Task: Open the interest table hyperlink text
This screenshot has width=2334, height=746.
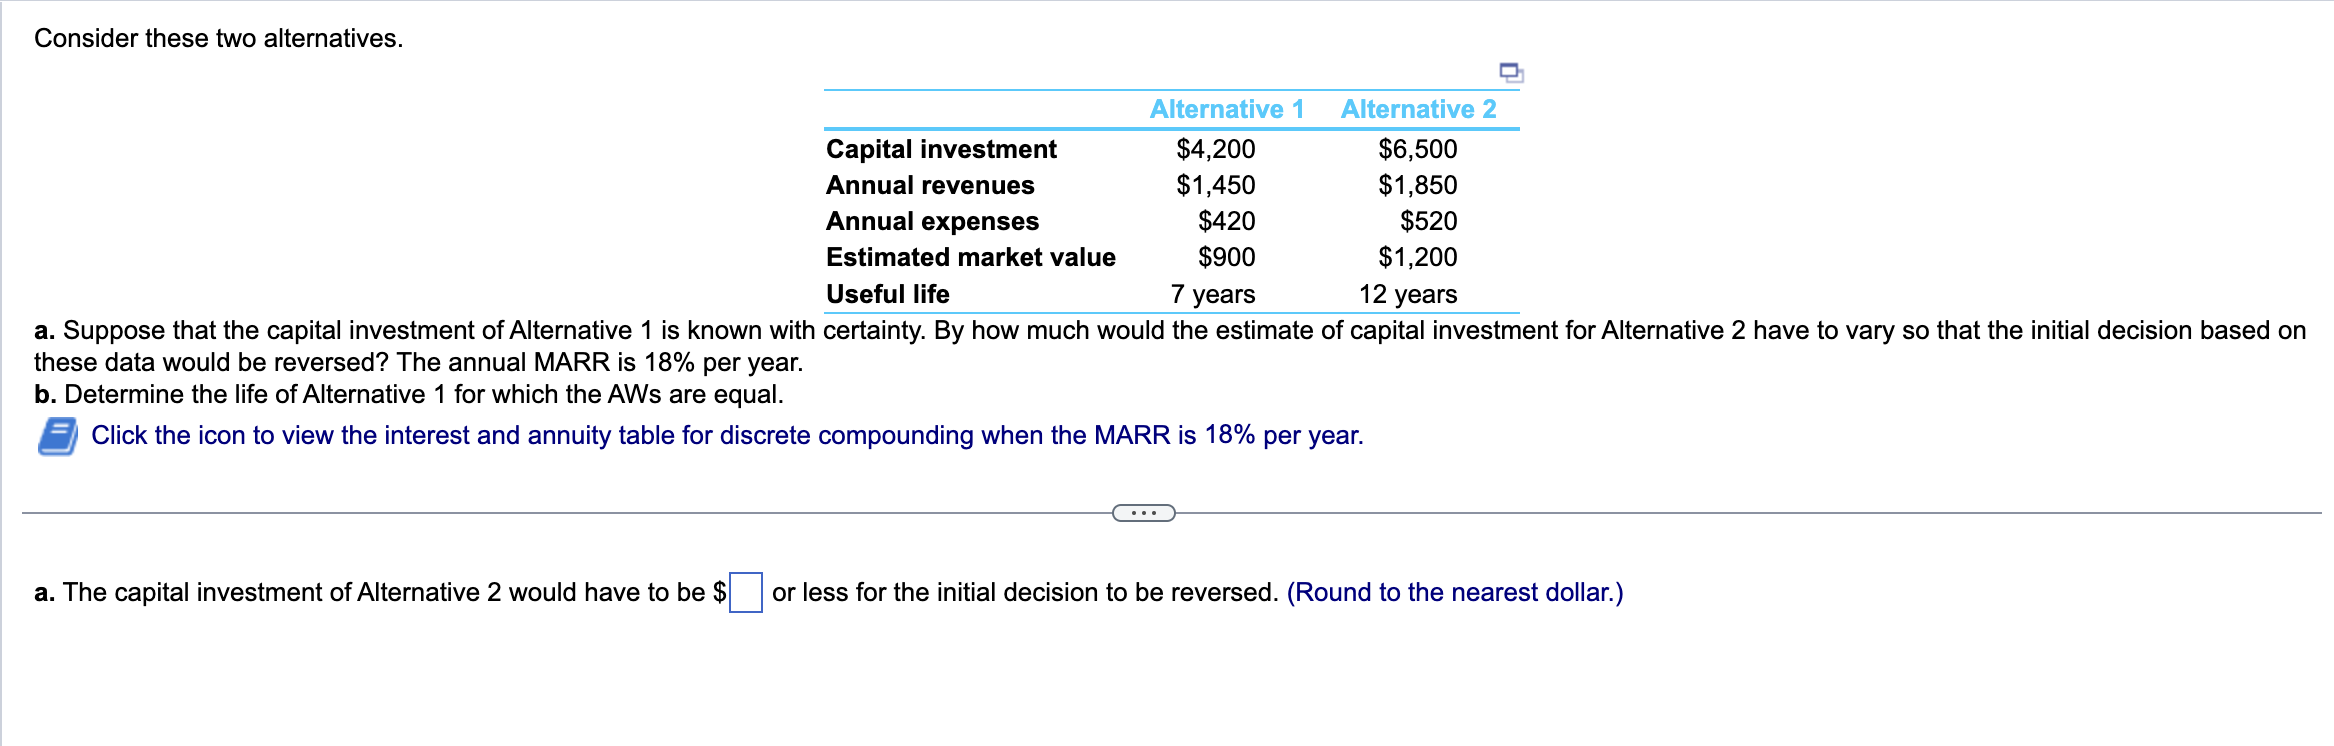Action: [728, 436]
